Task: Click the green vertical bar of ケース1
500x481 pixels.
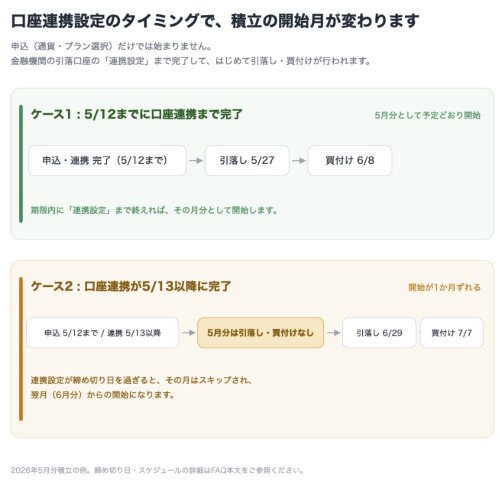Action: 21,164
